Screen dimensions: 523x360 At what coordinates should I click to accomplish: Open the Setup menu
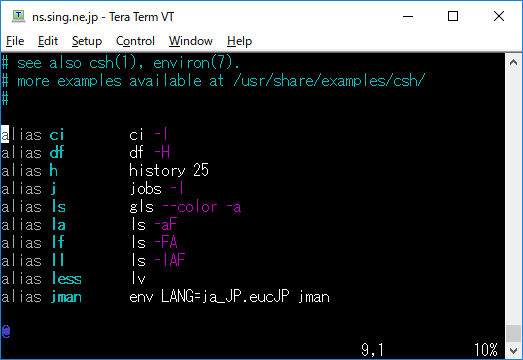[x=87, y=41]
